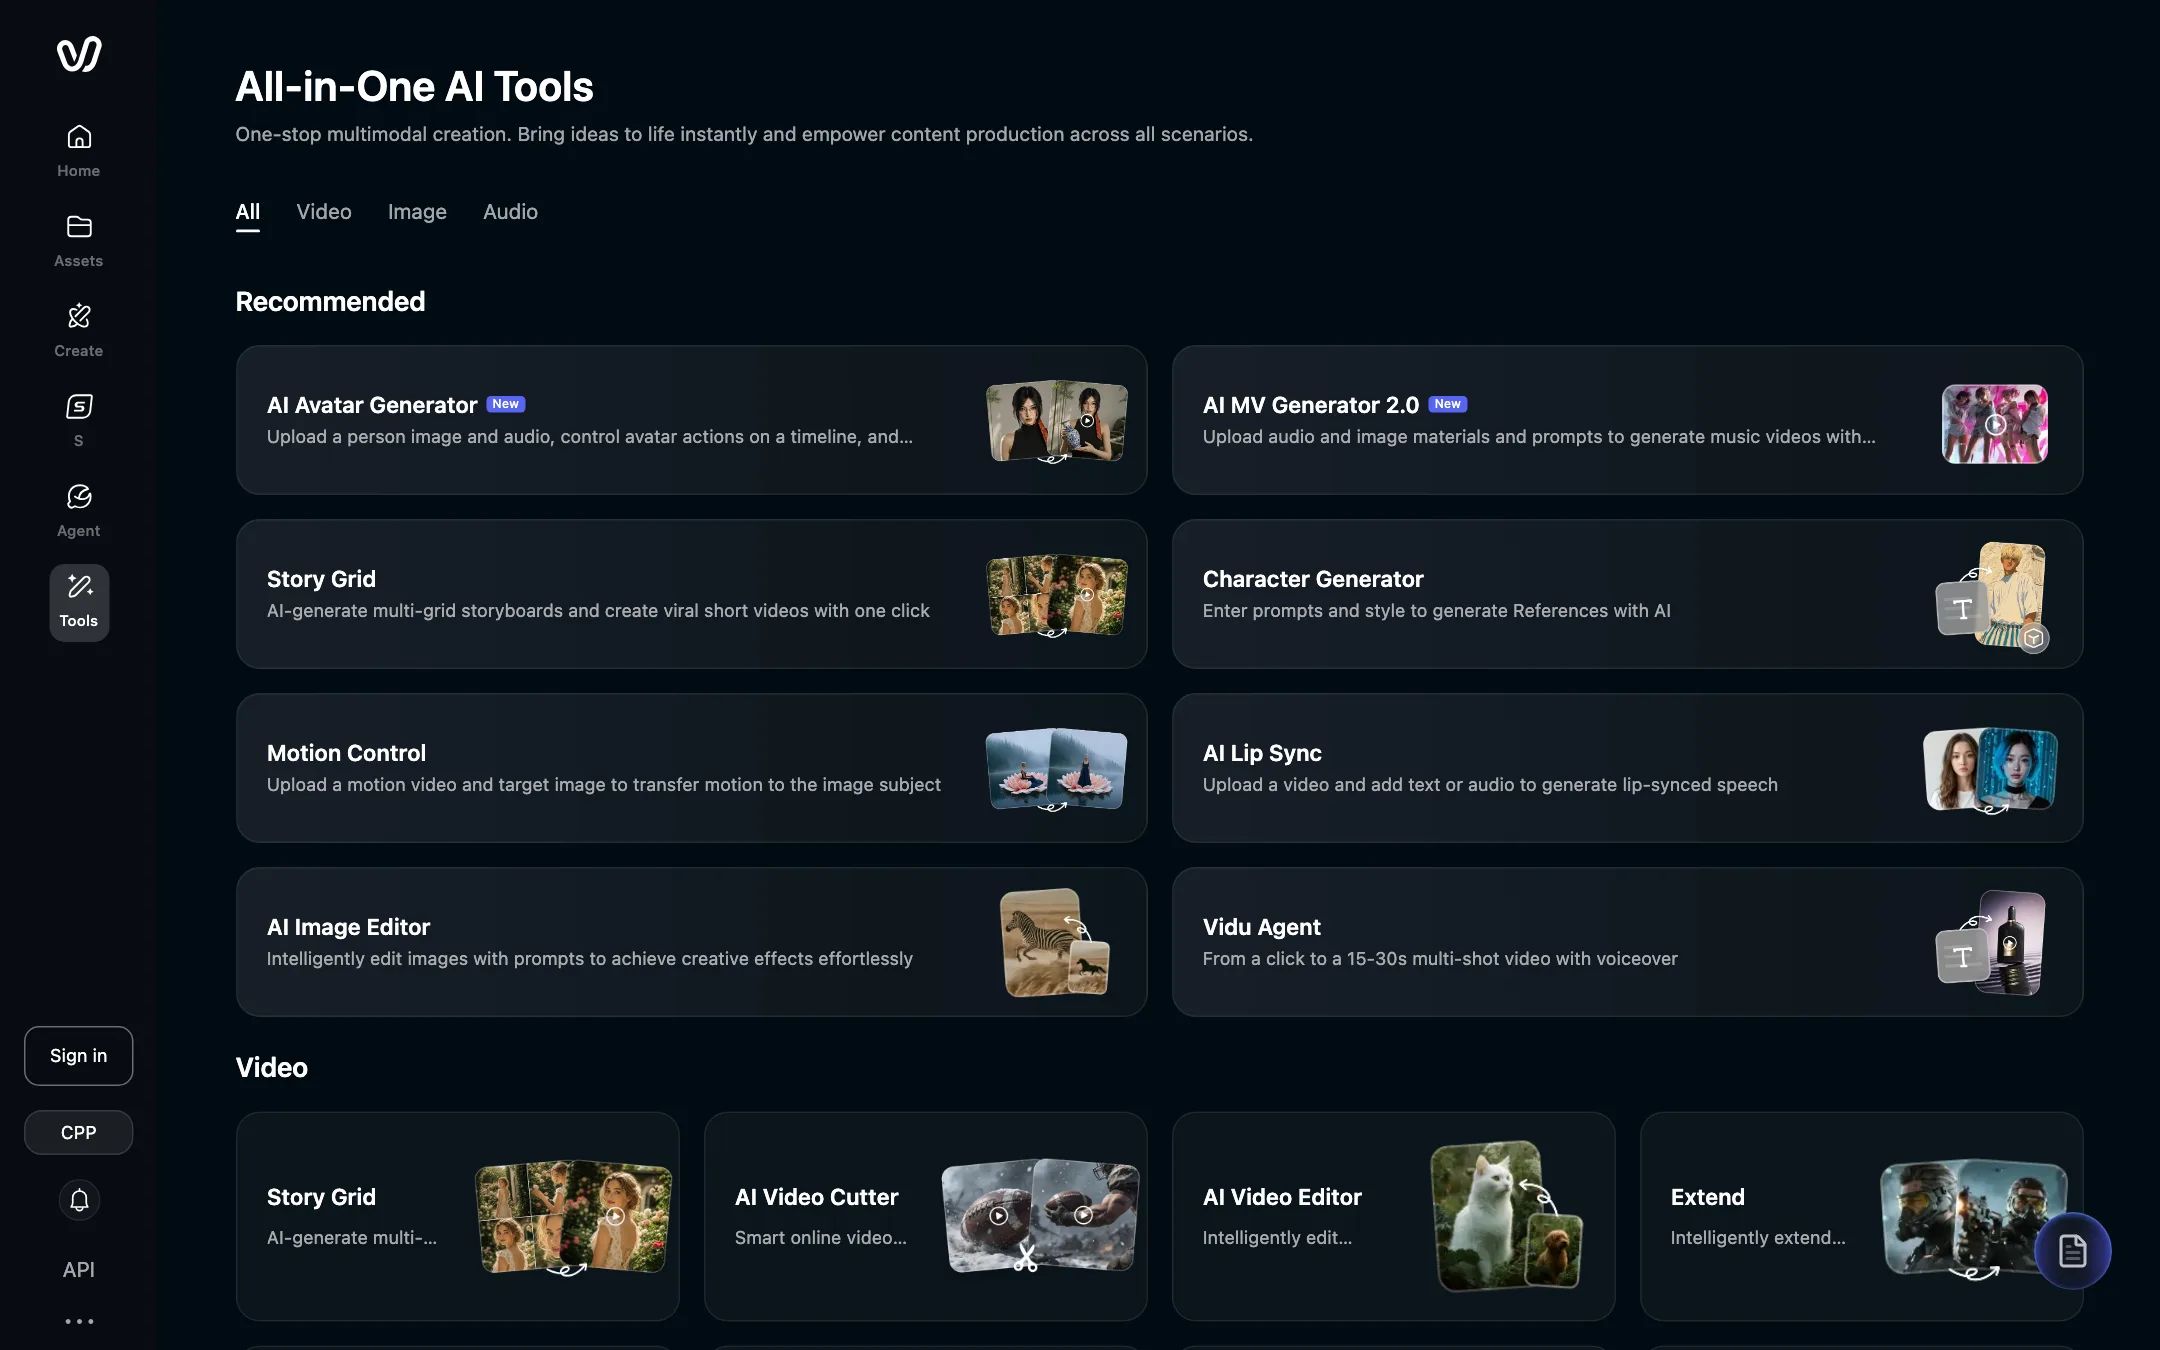2160x1350 pixels.
Task: Open the AI Video Cutter card
Action: point(925,1216)
